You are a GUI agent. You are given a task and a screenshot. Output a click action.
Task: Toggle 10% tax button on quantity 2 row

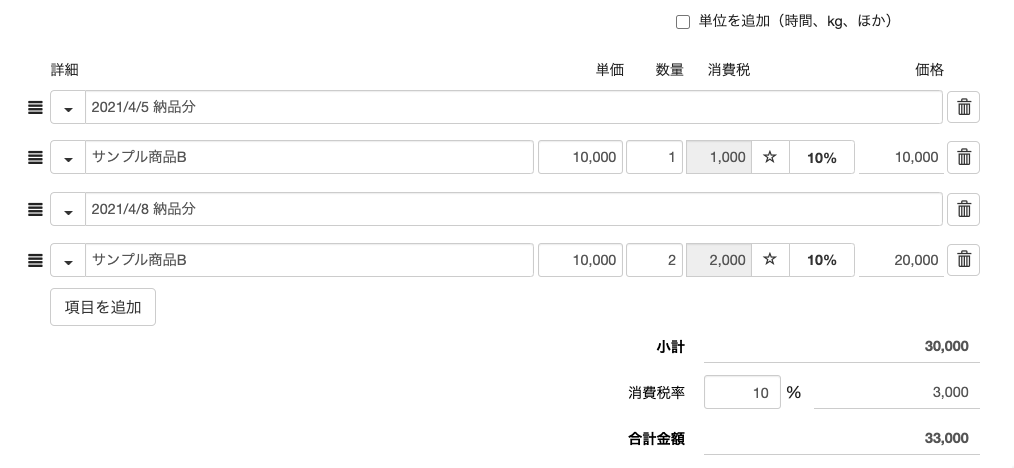pos(822,260)
